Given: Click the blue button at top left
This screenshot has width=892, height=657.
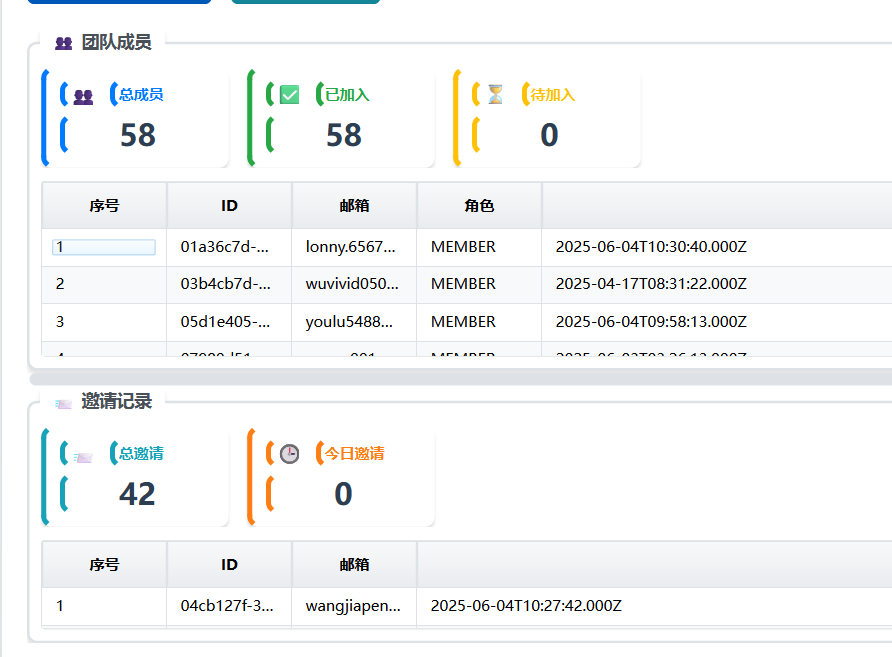Looking at the screenshot, I should click(x=119, y=2).
